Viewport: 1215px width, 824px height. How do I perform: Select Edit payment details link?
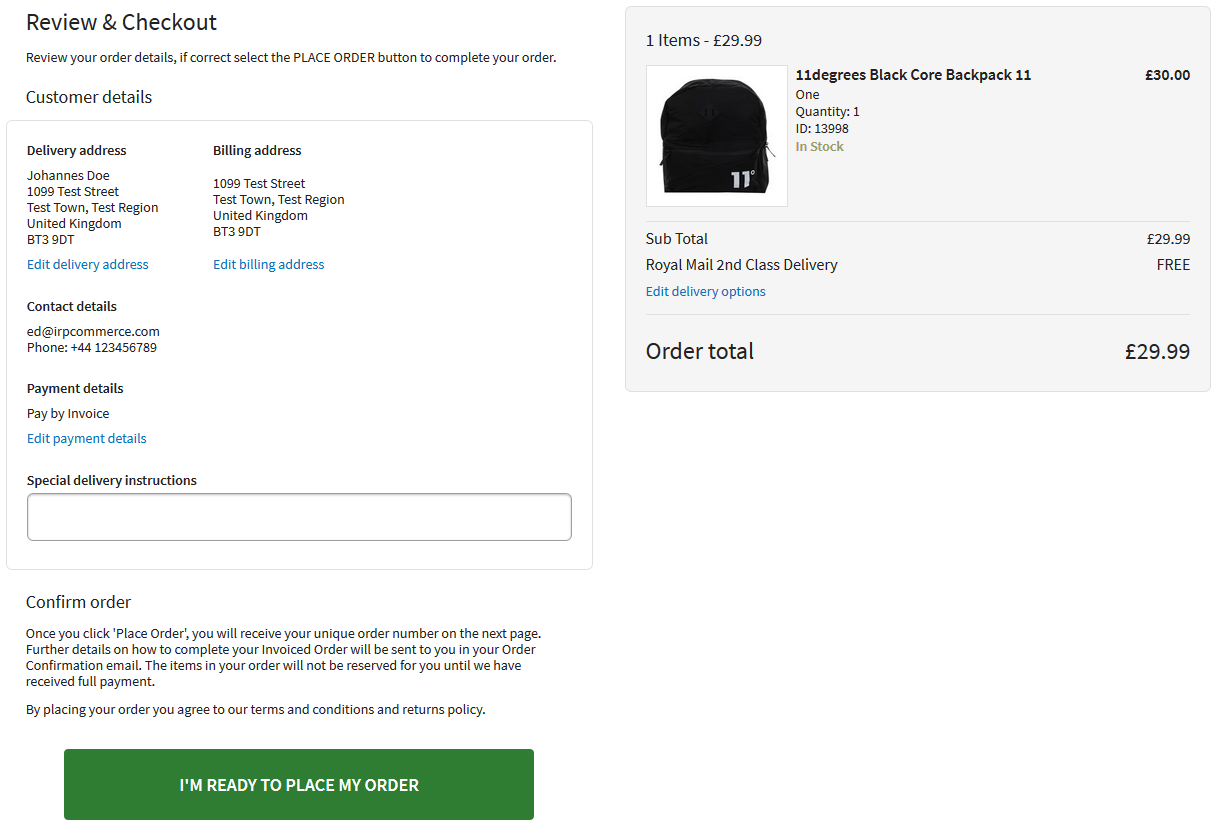[x=86, y=439]
